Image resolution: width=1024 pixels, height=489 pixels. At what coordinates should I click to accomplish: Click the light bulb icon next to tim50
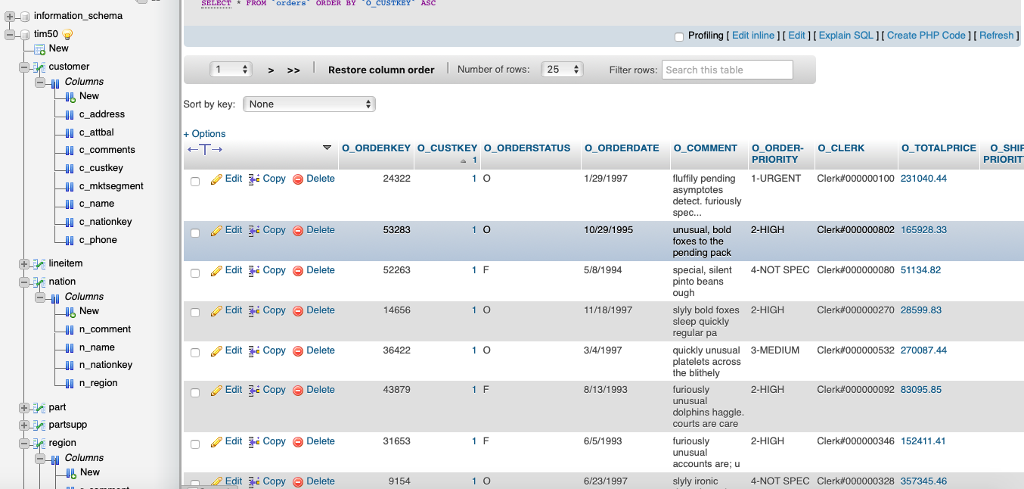pyautogui.click(x=67, y=34)
